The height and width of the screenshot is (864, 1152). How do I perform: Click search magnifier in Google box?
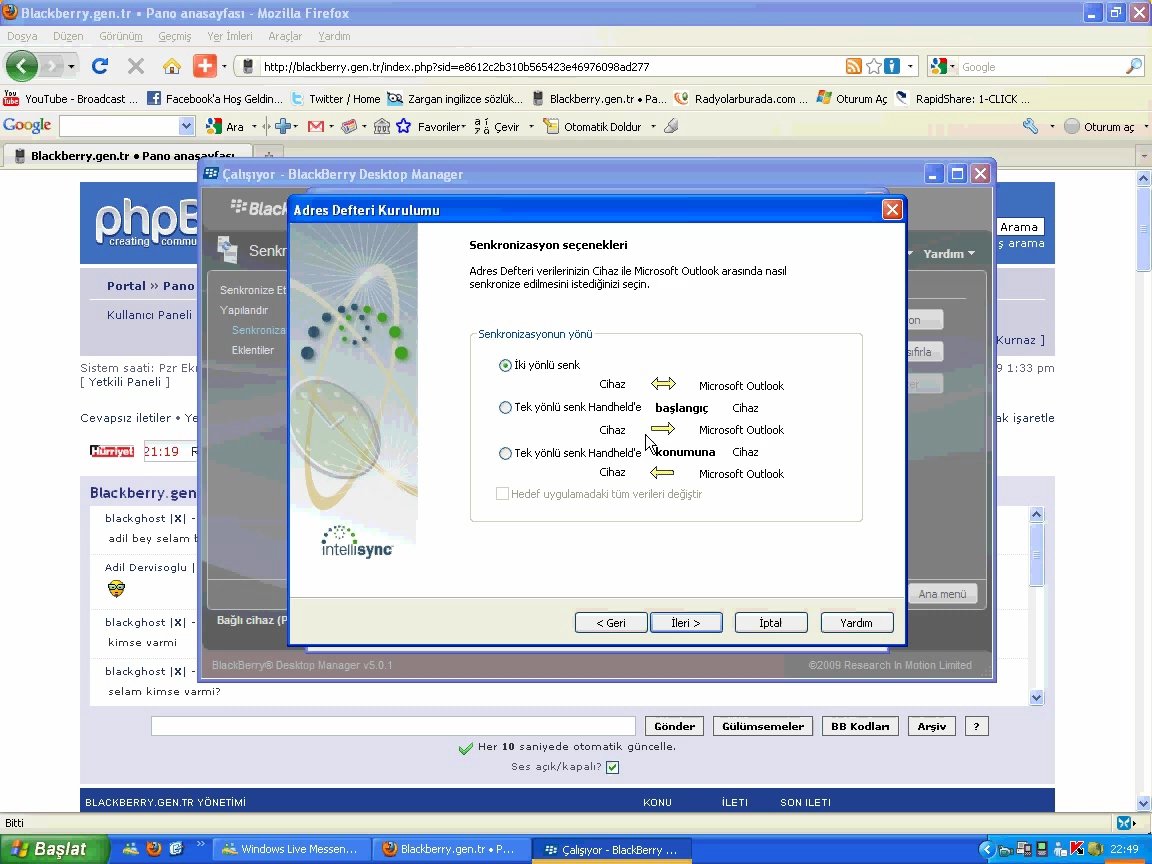[x=1134, y=66]
